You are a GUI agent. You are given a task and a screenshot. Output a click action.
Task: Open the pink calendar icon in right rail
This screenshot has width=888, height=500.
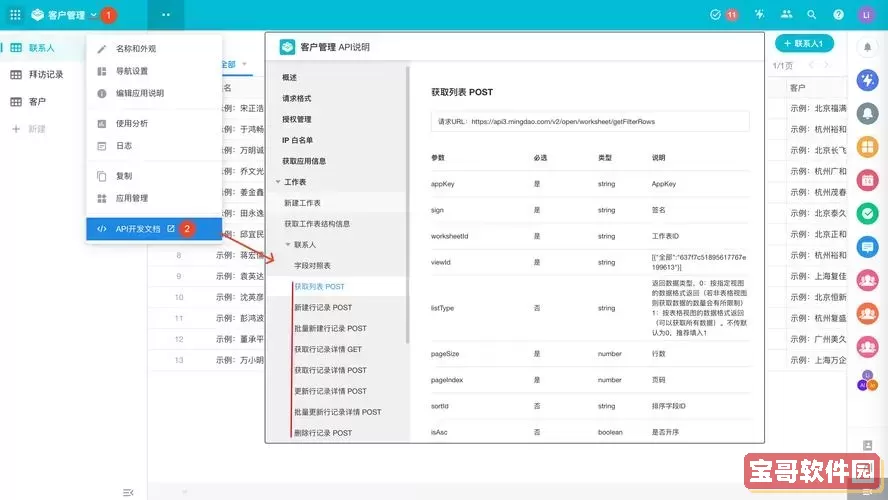(867, 181)
